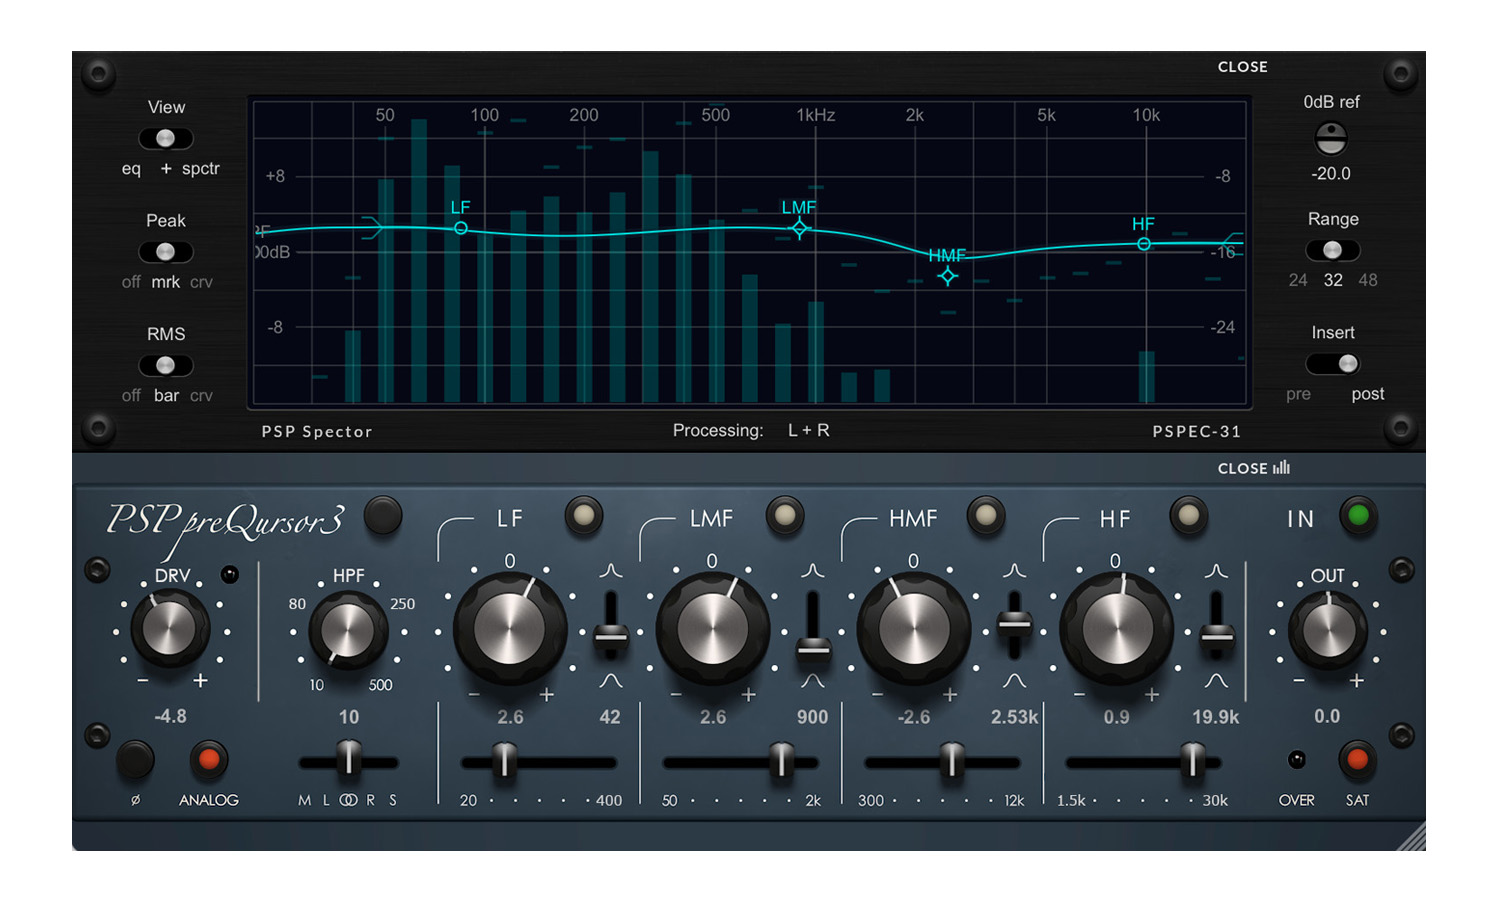Click the HMF frequency slider 300-12k

point(942,762)
